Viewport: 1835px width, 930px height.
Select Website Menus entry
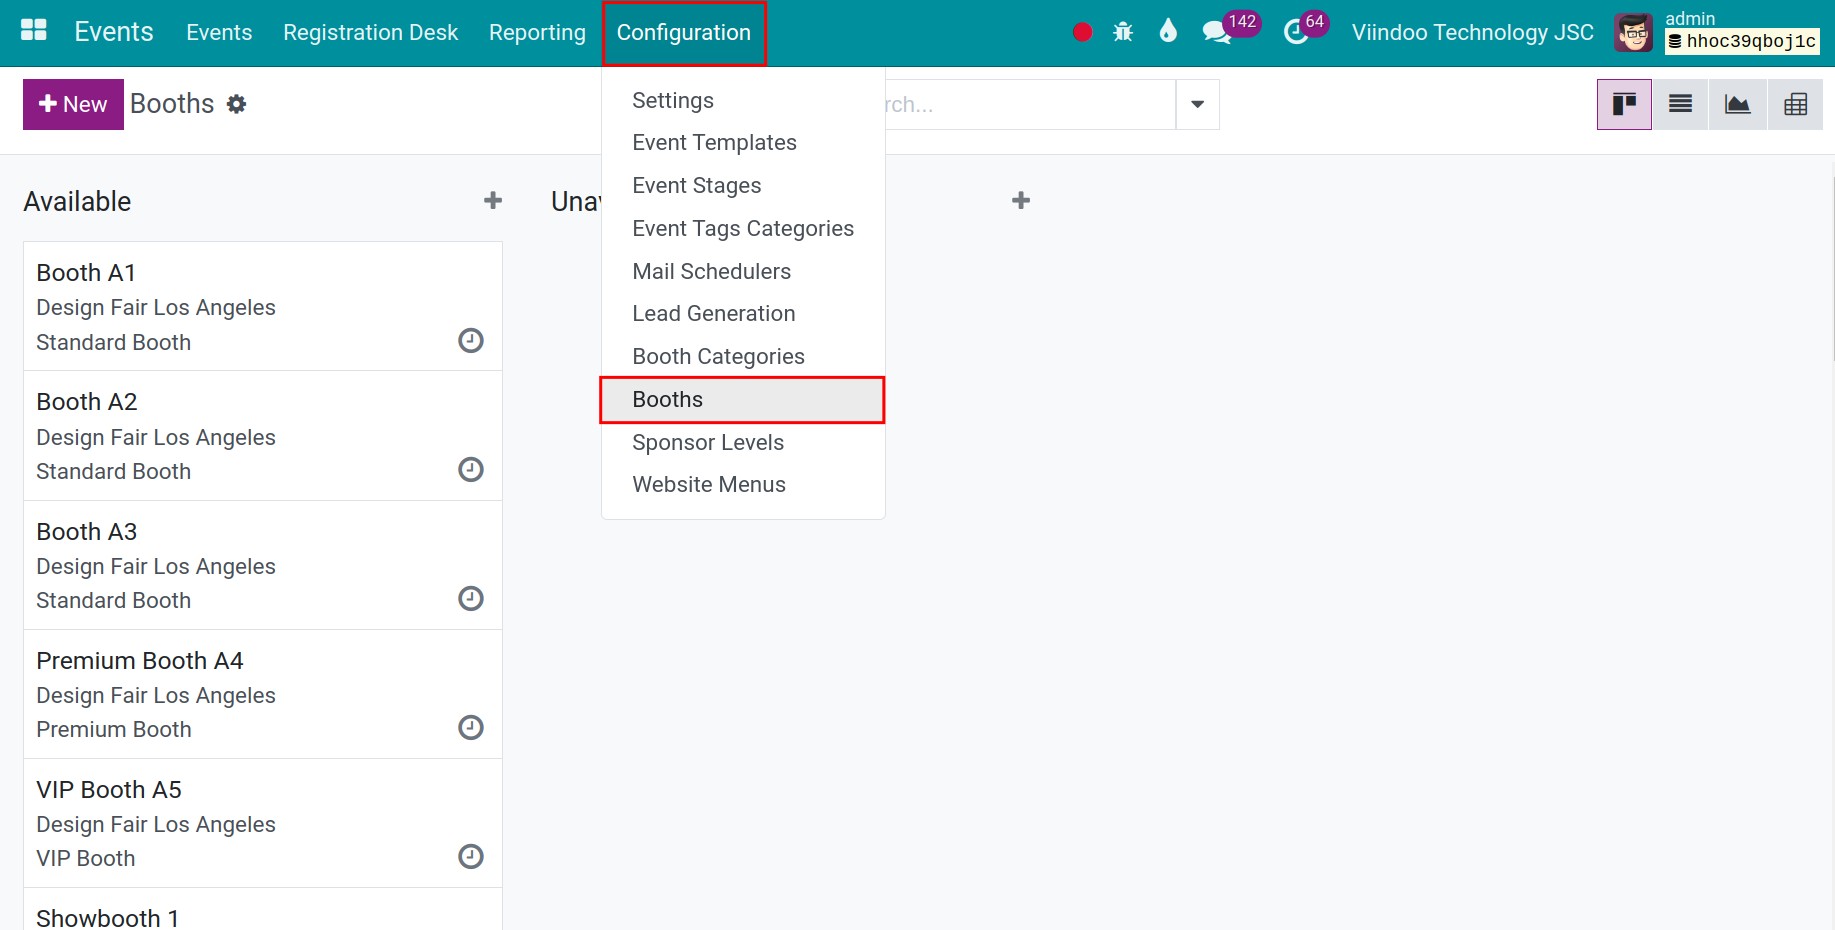point(743,485)
